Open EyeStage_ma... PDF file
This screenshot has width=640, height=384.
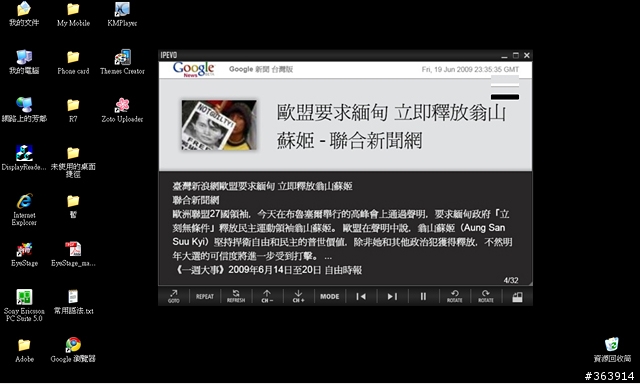[73, 254]
